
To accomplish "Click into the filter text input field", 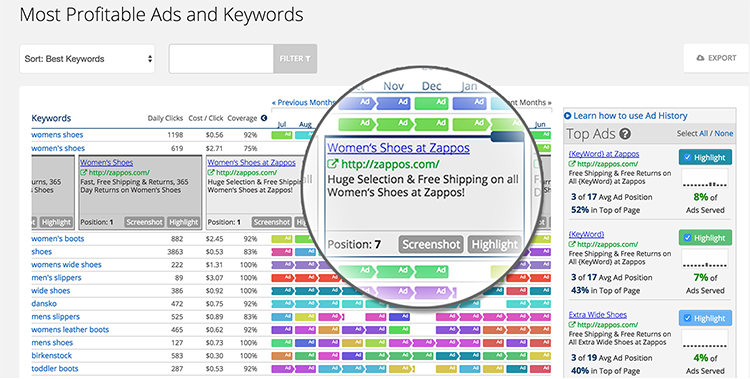I will pos(221,59).
